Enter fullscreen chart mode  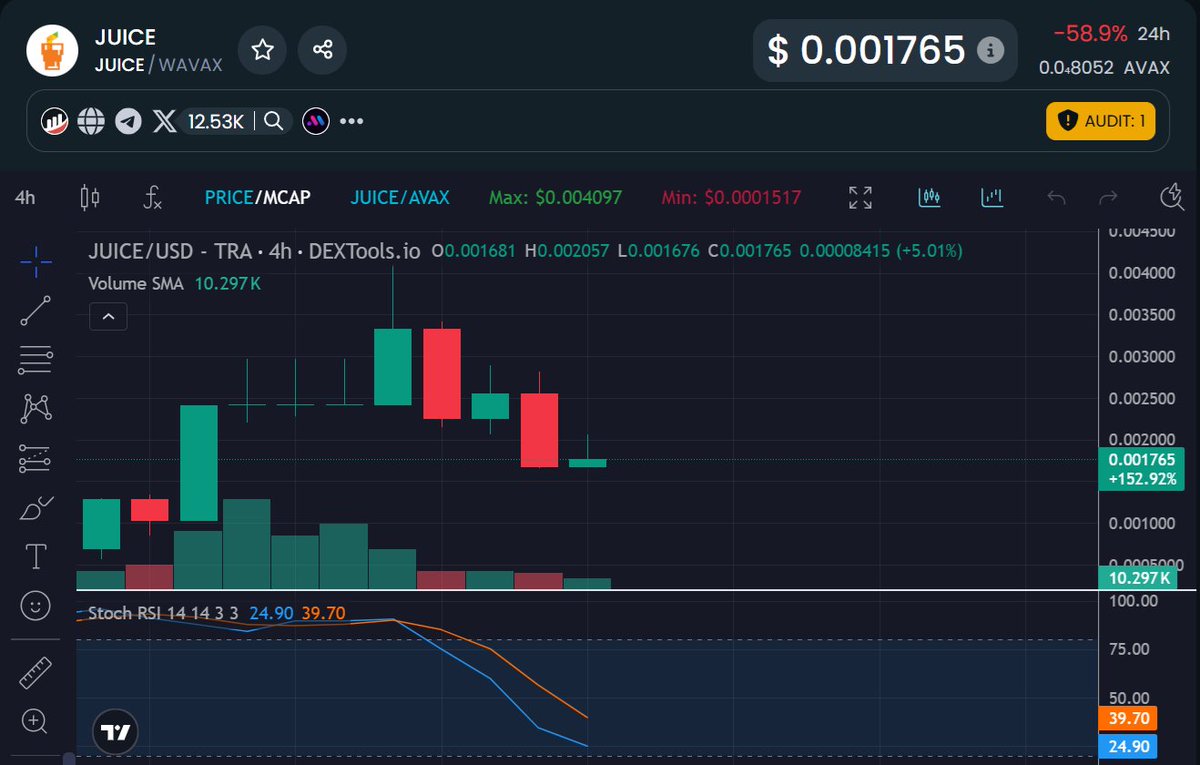coord(860,198)
